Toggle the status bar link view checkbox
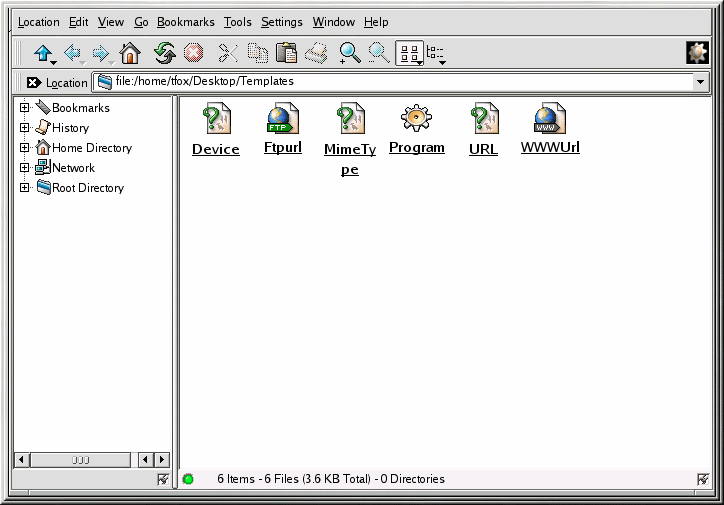This screenshot has height=505, width=724. pos(703,480)
